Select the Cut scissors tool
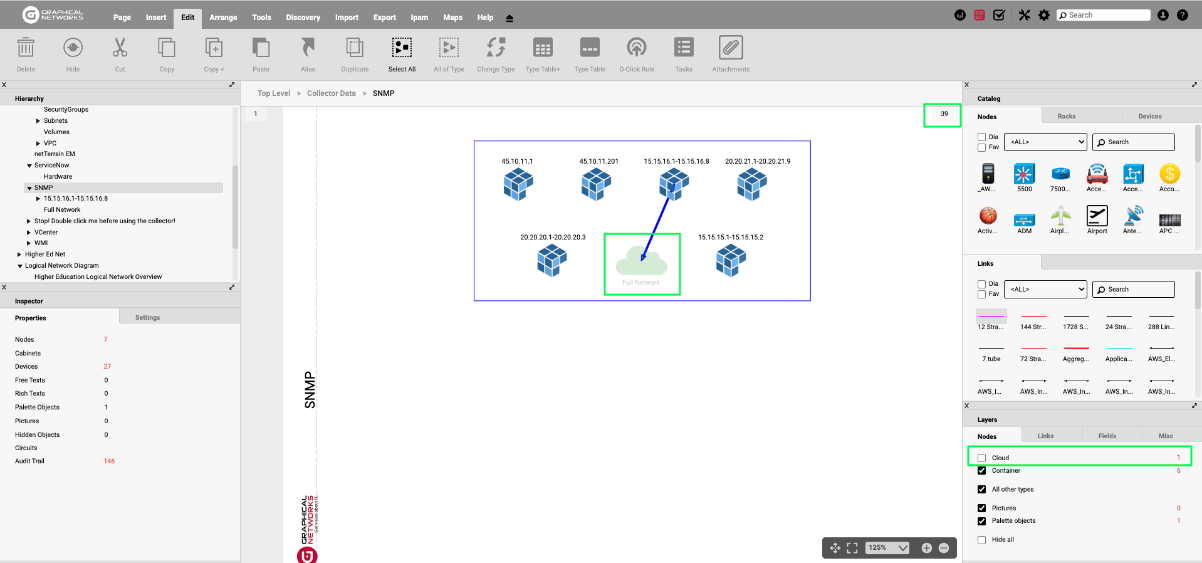The height and width of the screenshot is (563, 1202). pyautogui.click(x=120, y=48)
